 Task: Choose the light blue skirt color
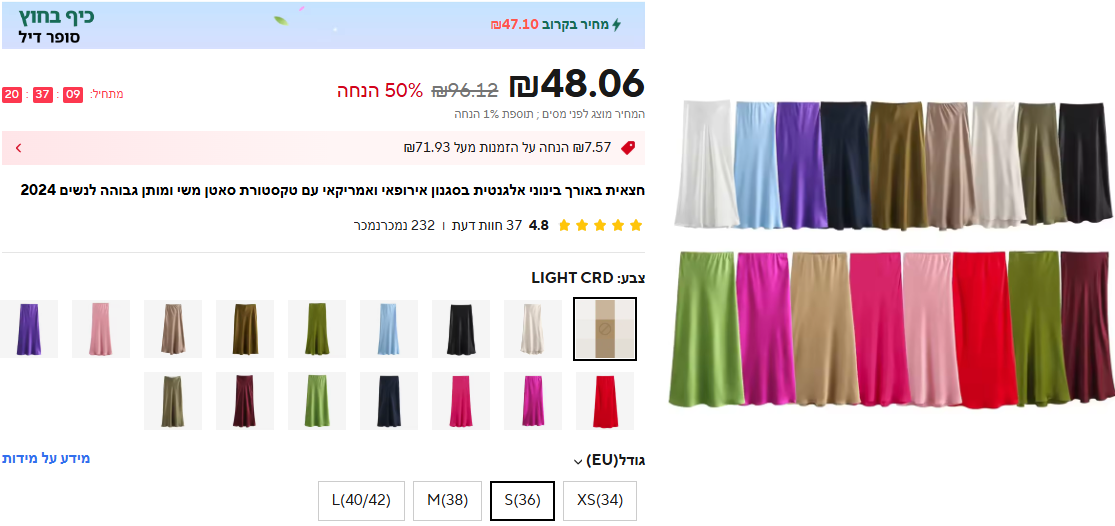point(388,329)
